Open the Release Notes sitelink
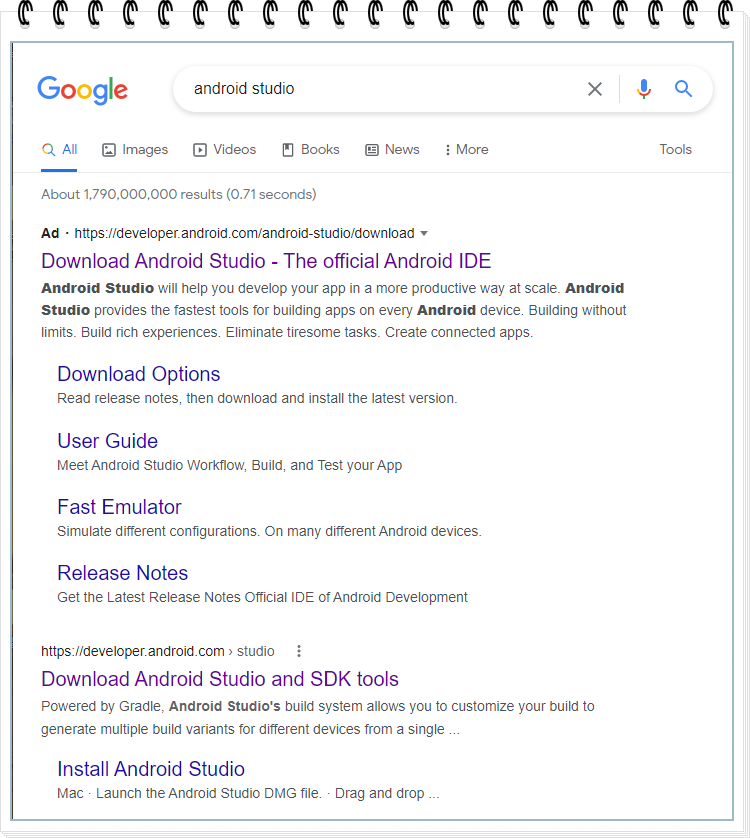 pos(122,573)
